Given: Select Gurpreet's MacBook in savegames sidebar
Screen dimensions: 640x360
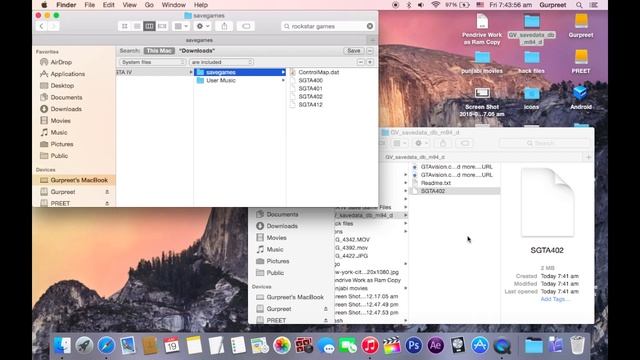Looking at the screenshot, I should pyautogui.click(x=74, y=180).
